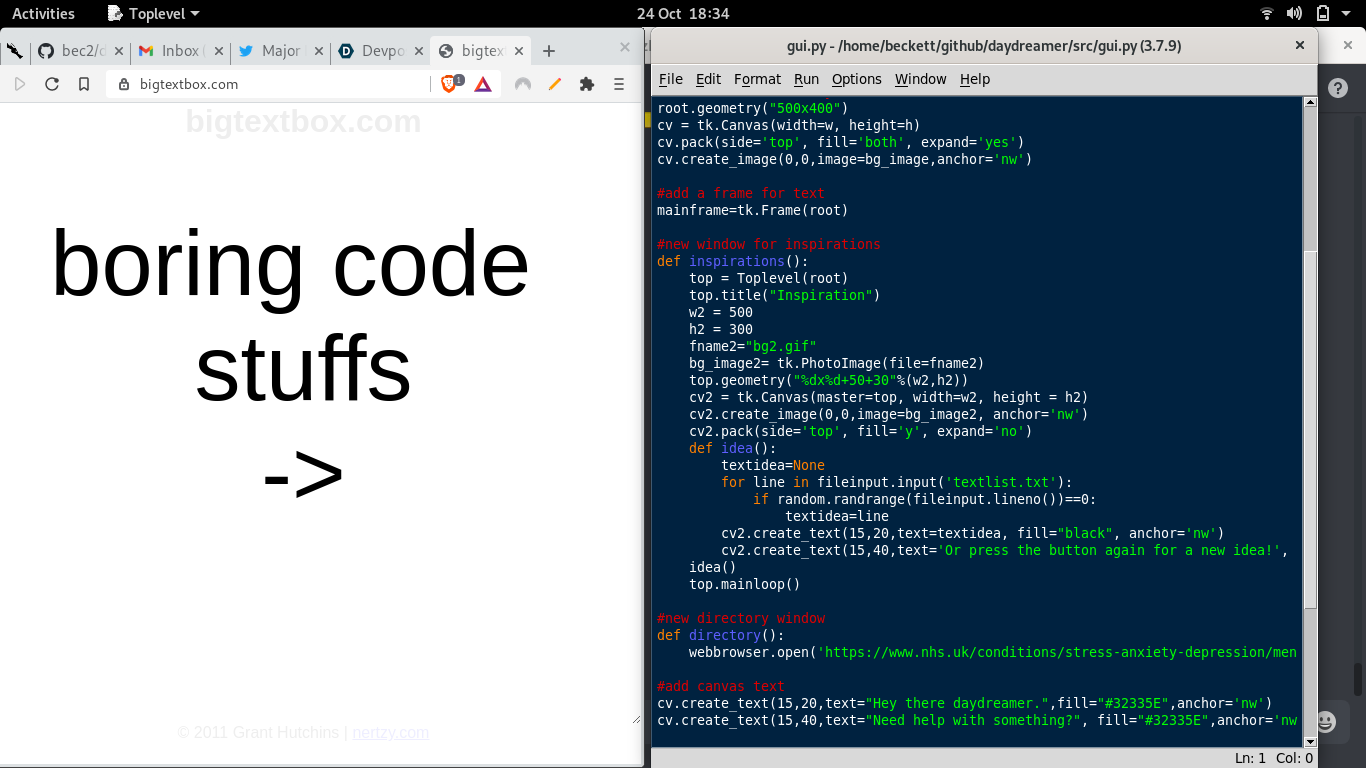Click the 'Col: 0' status indicator
This screenshot has width=1366, height=768.
click(1294, 758)
